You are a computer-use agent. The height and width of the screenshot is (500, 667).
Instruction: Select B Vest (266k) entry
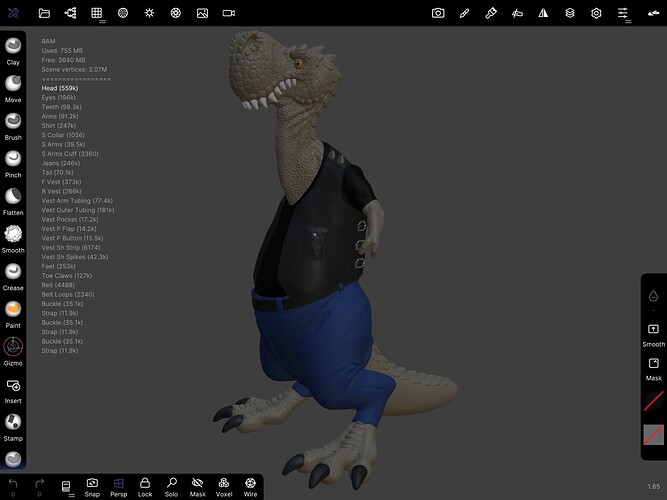coord(61,191)
